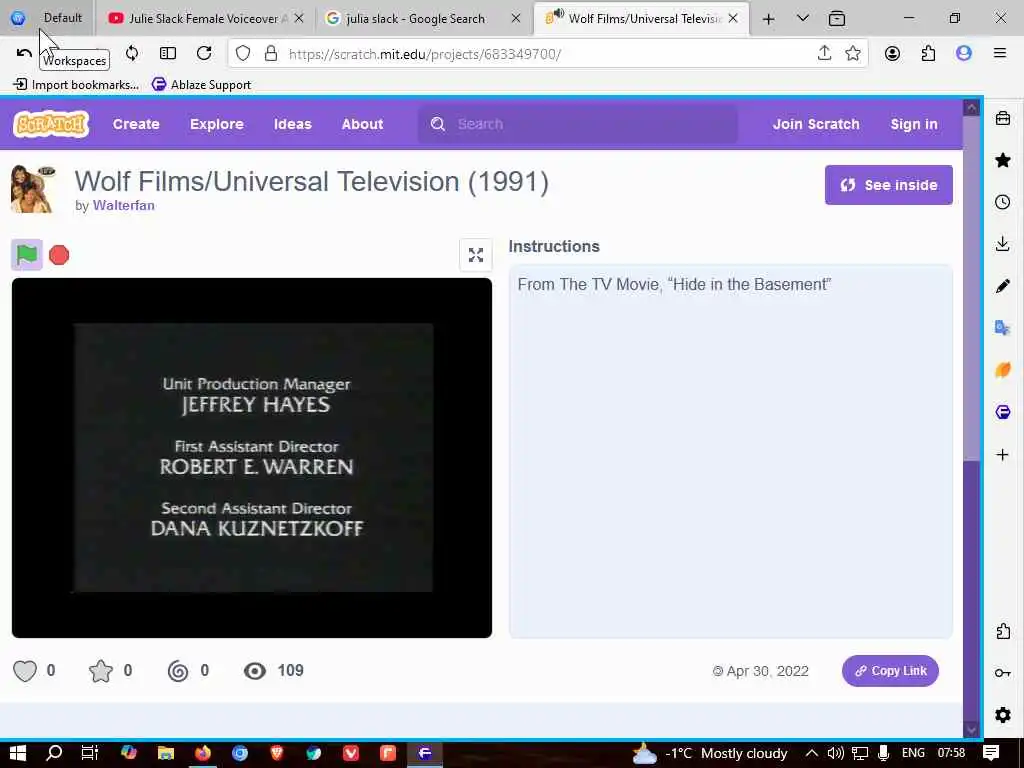Open the sidebar translate icon
1024x768 pixels.
coord(1003,328)
